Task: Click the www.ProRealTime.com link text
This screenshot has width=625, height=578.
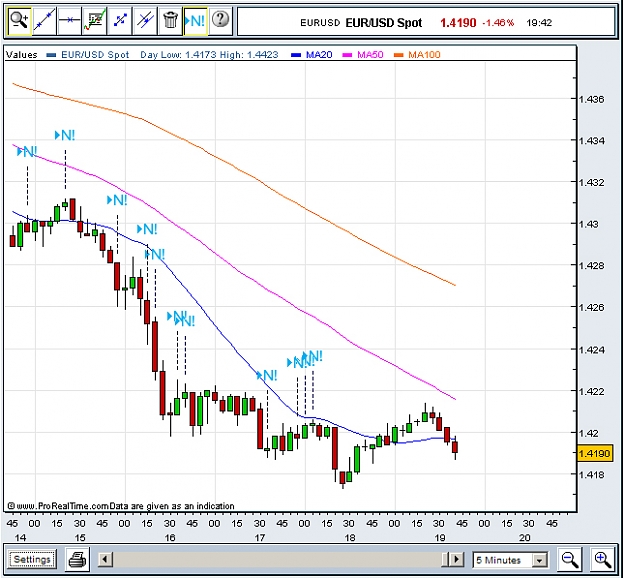Action: click(63, 506)
